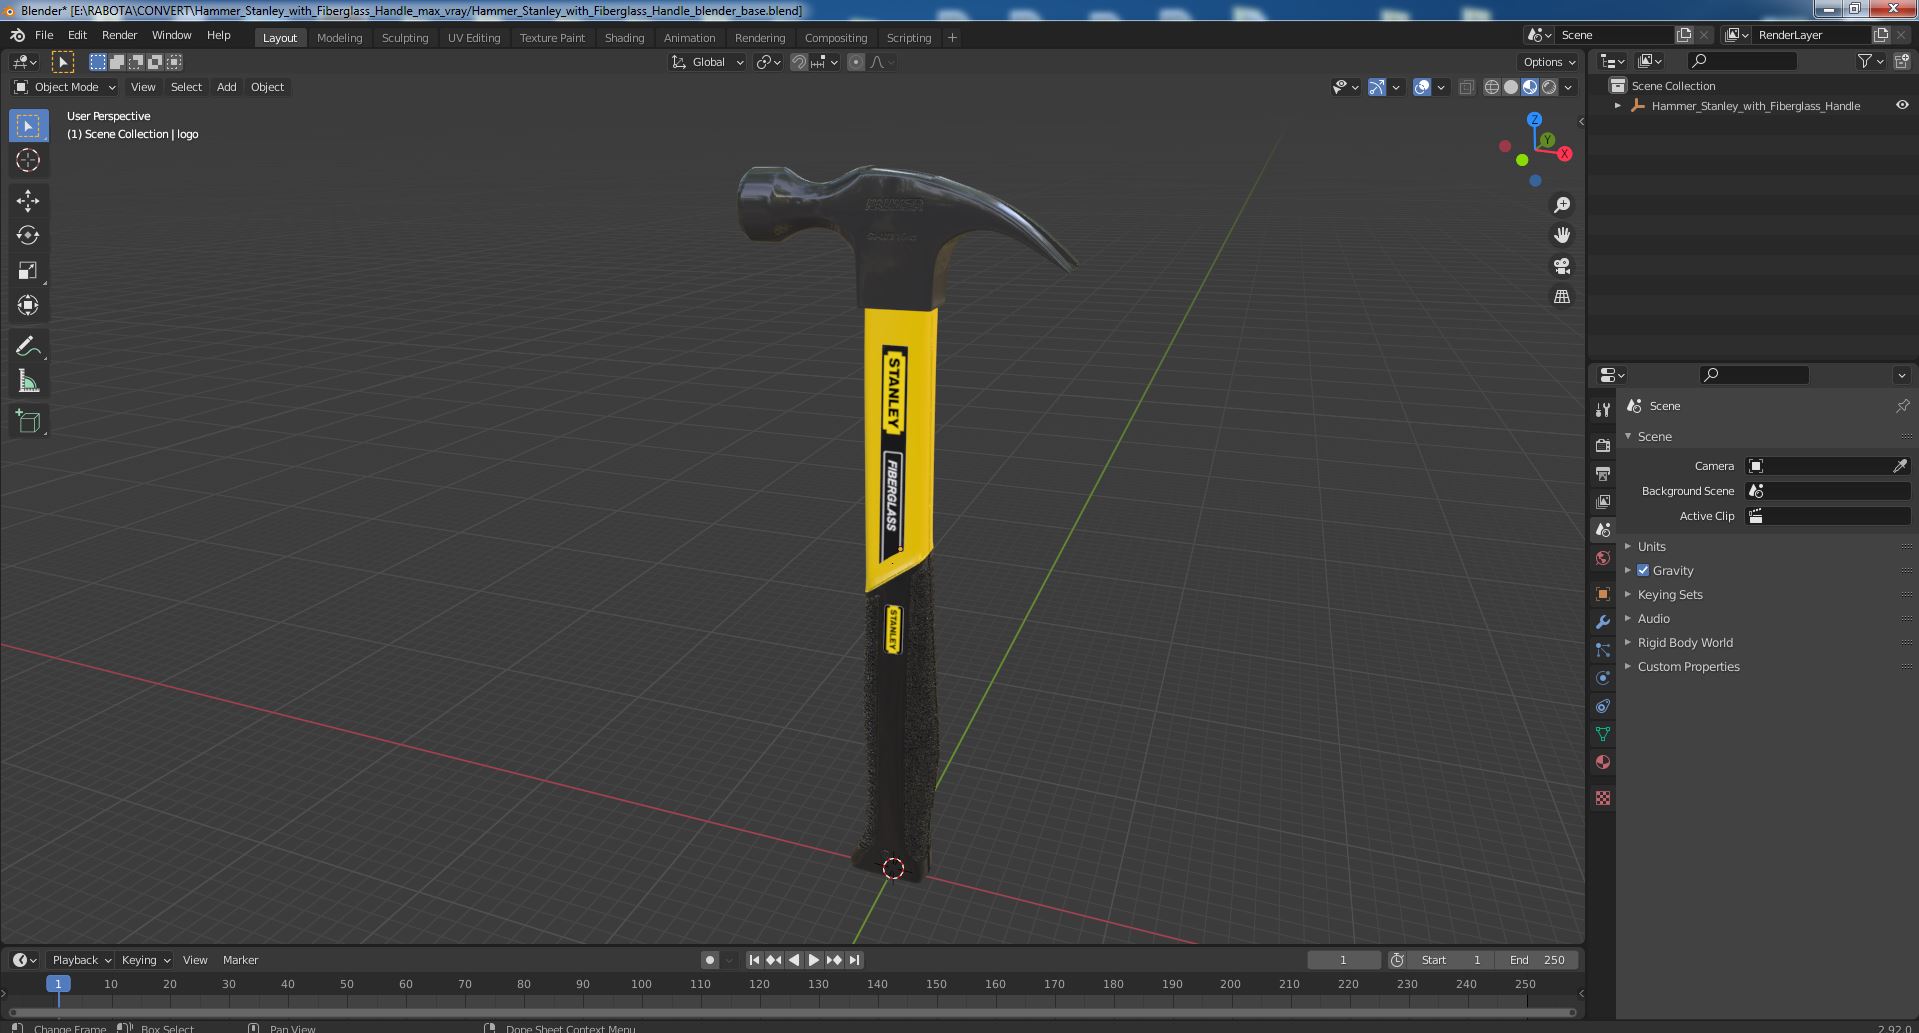
Task: Switch perspective/orthographic grid icon
Action: click(x=1561, y=297)
